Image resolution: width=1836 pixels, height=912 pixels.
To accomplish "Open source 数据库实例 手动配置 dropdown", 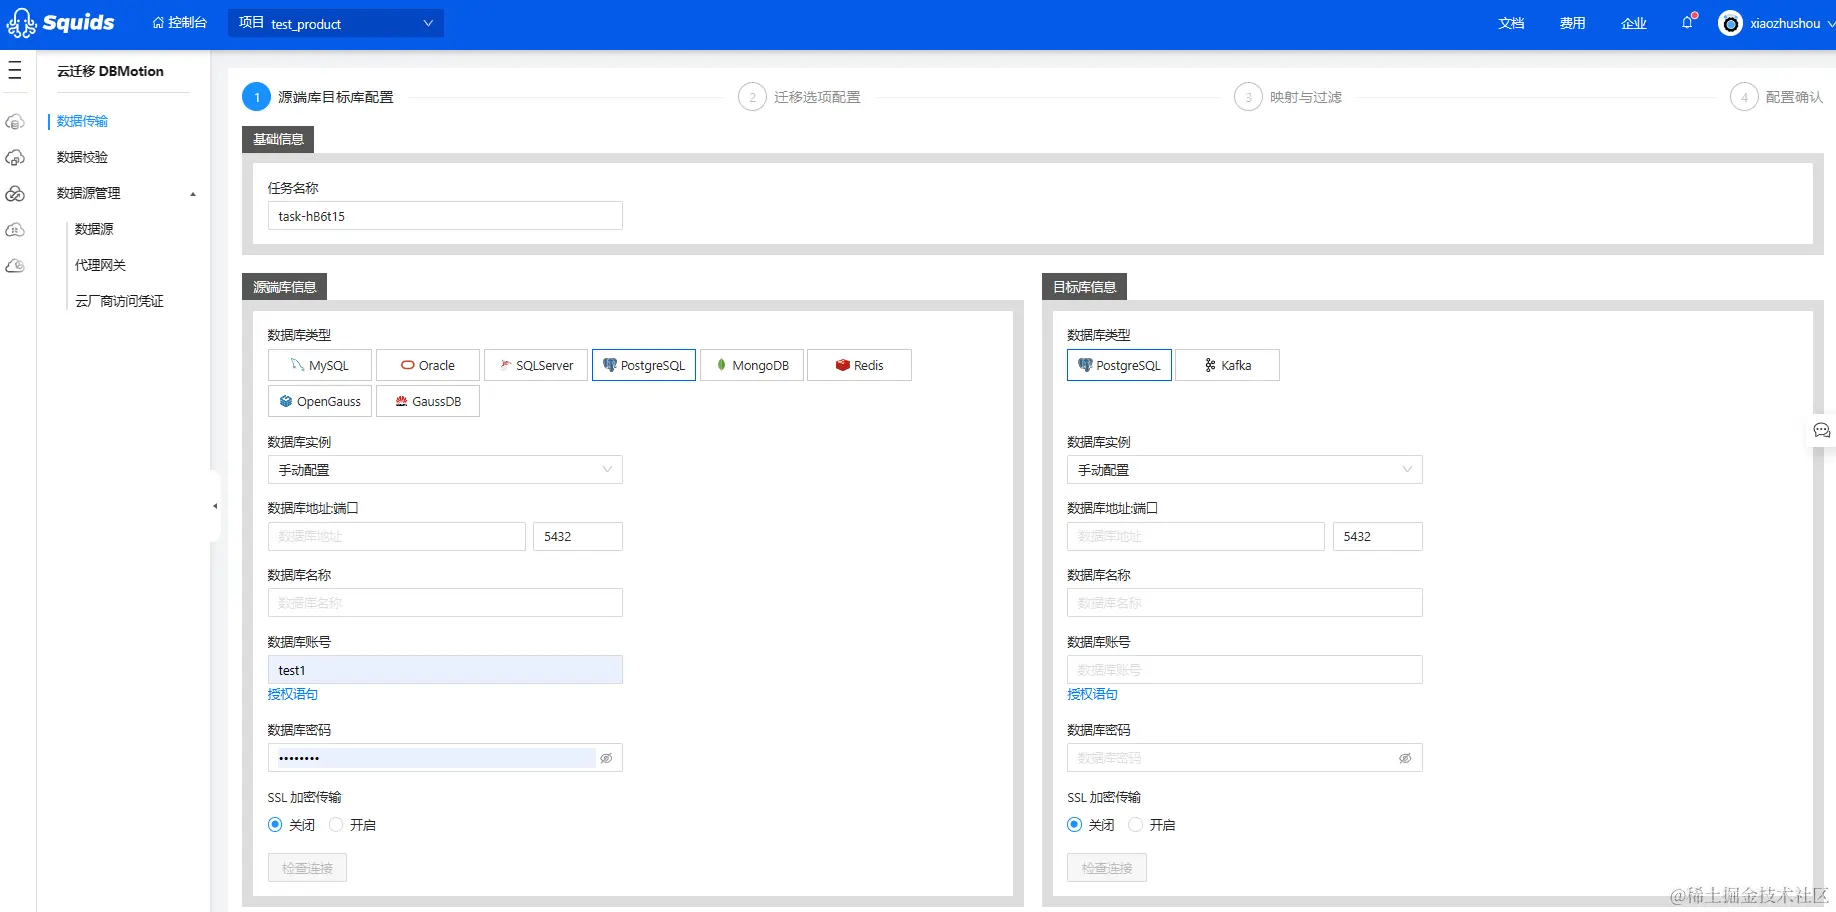I will point(445,470).
